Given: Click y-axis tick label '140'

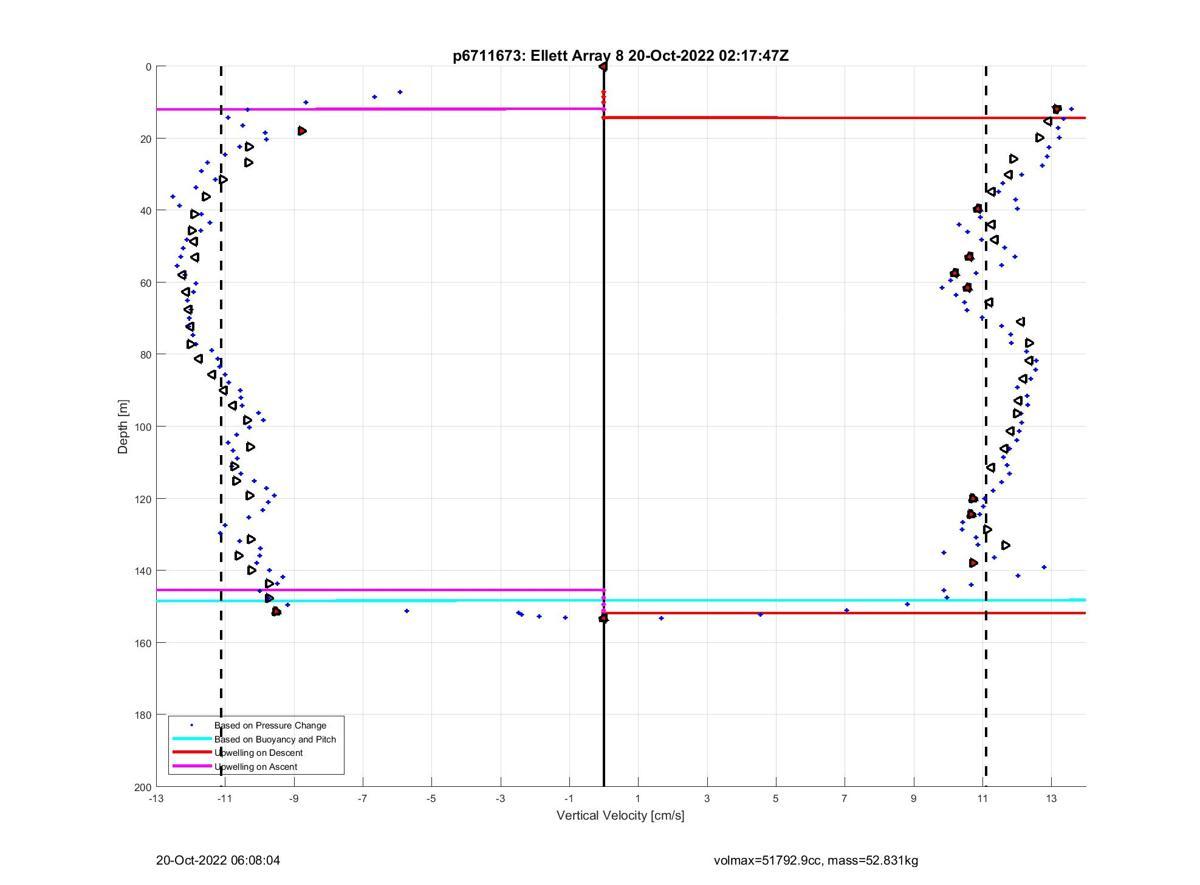Looking at the screenshot, I should (142, 571).
